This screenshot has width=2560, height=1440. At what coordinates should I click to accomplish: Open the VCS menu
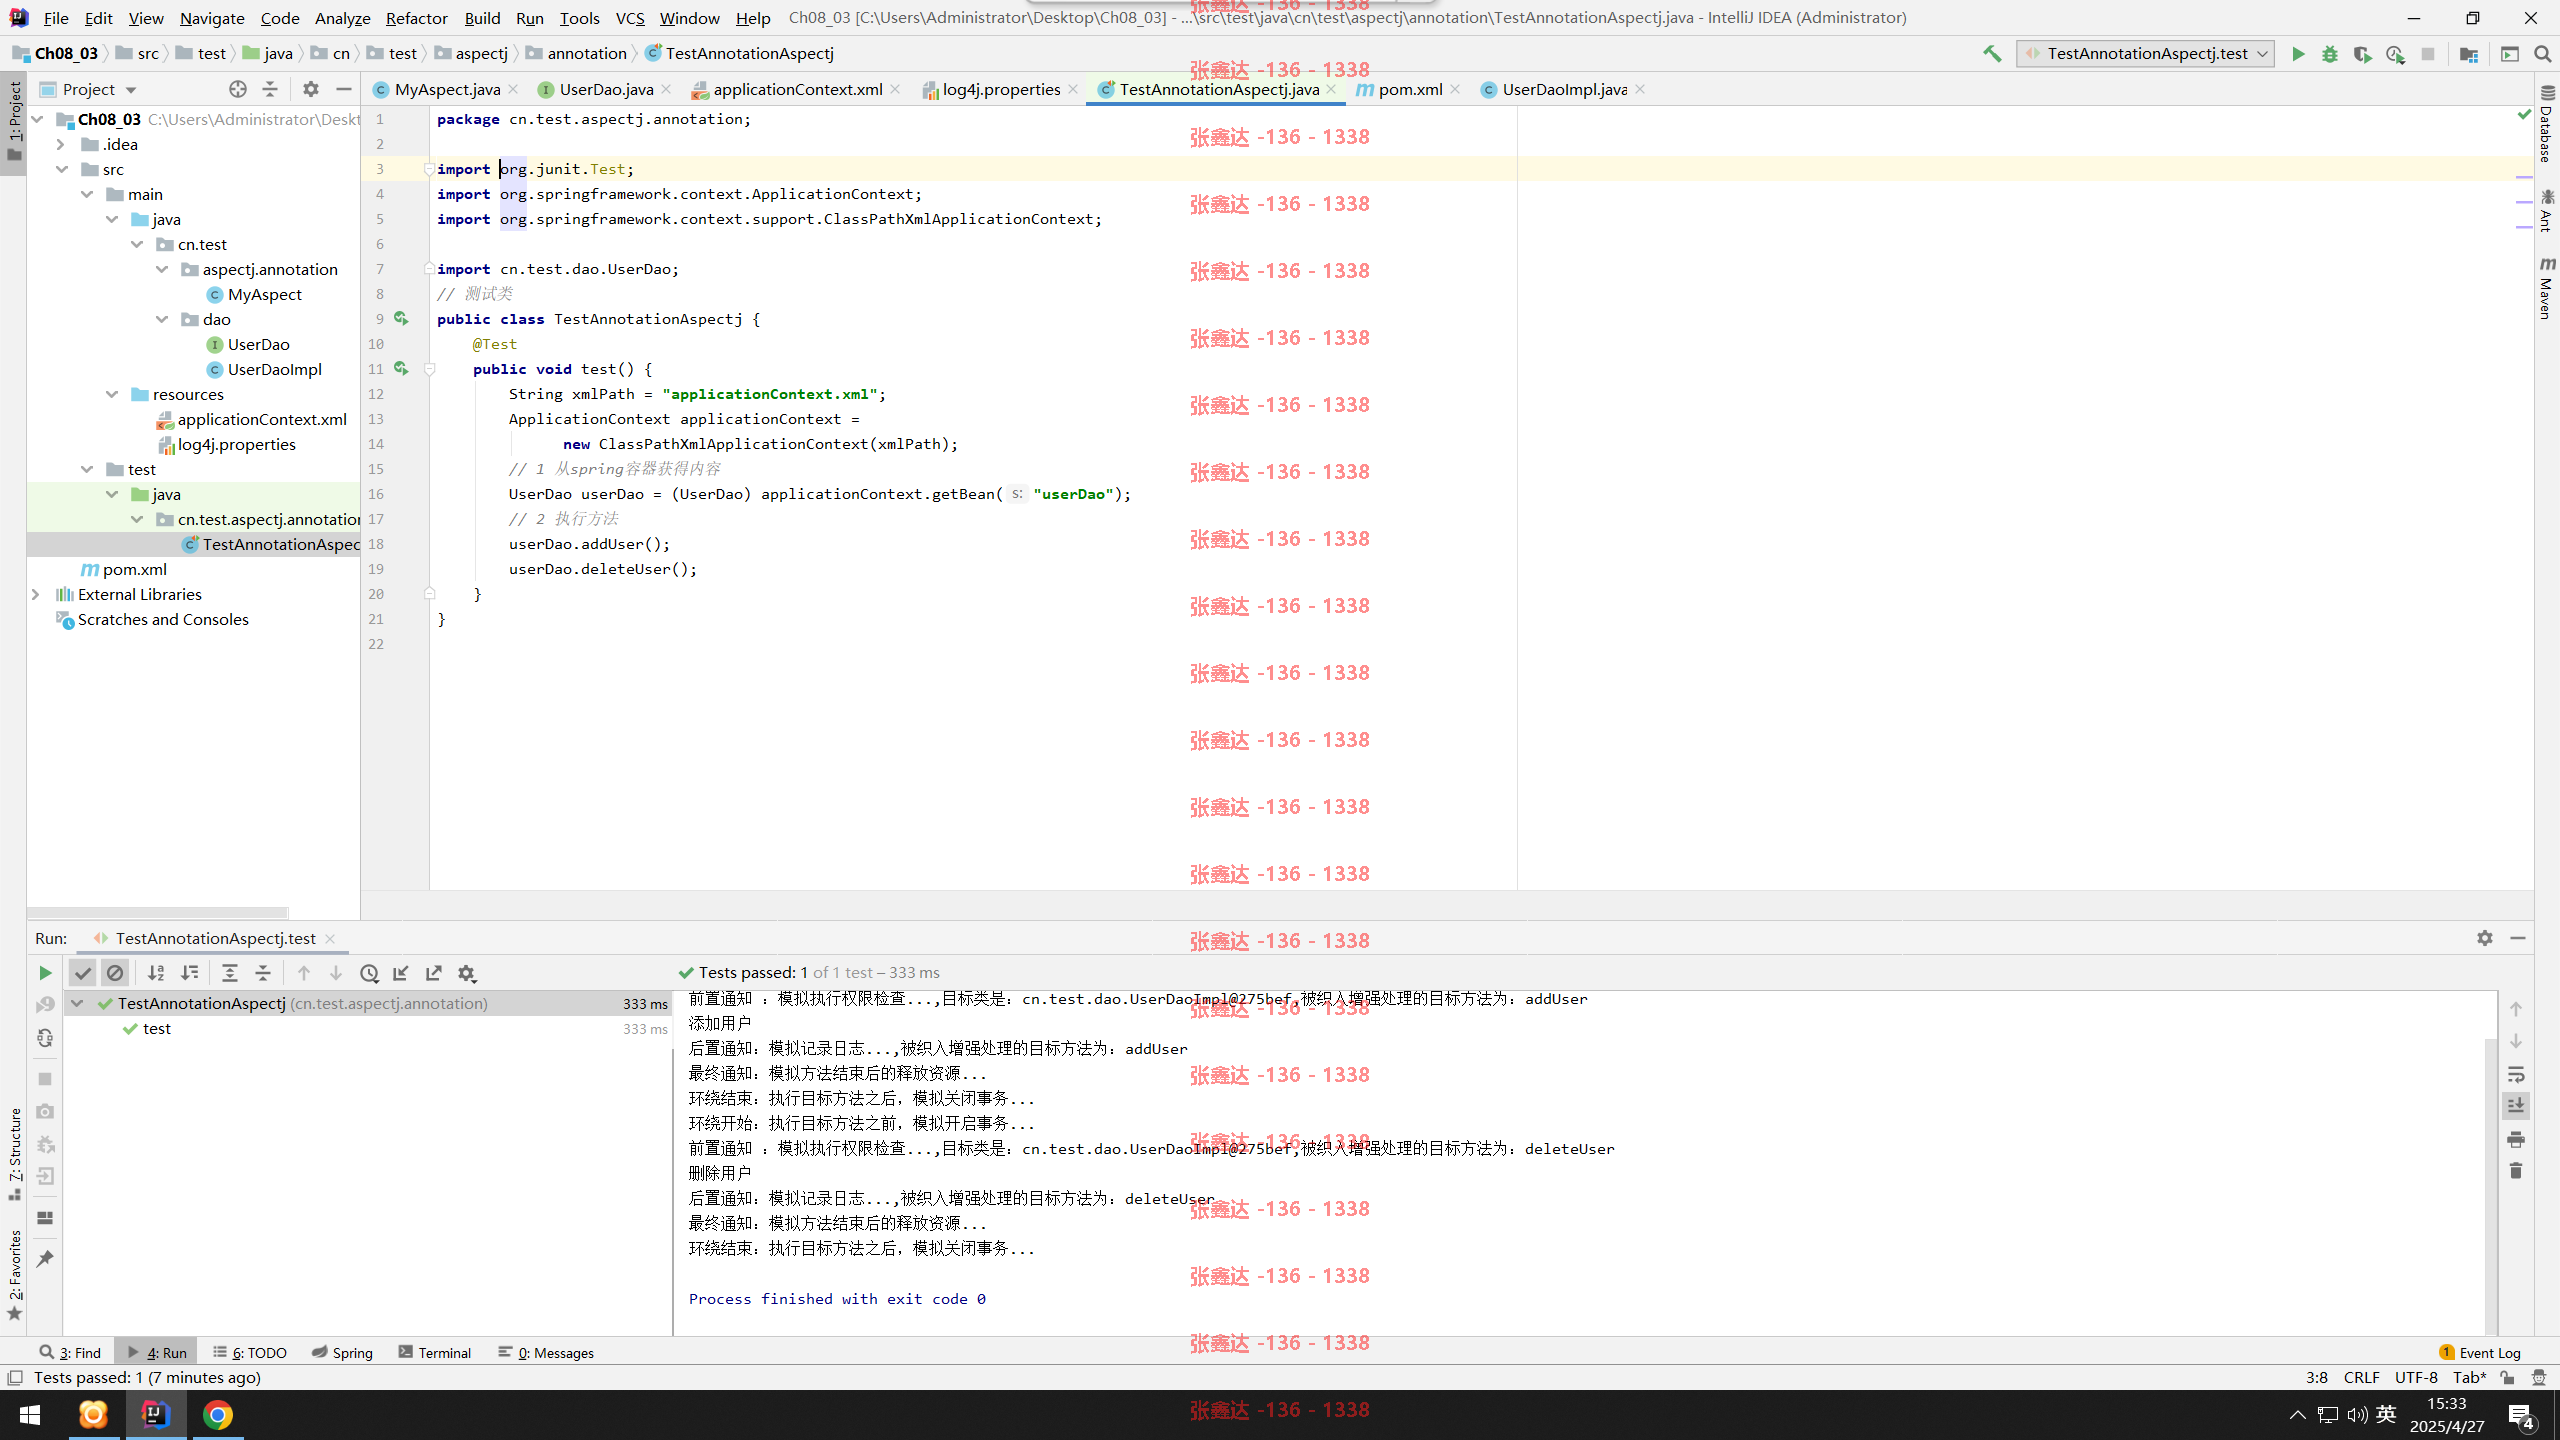[x=630, y=18]
